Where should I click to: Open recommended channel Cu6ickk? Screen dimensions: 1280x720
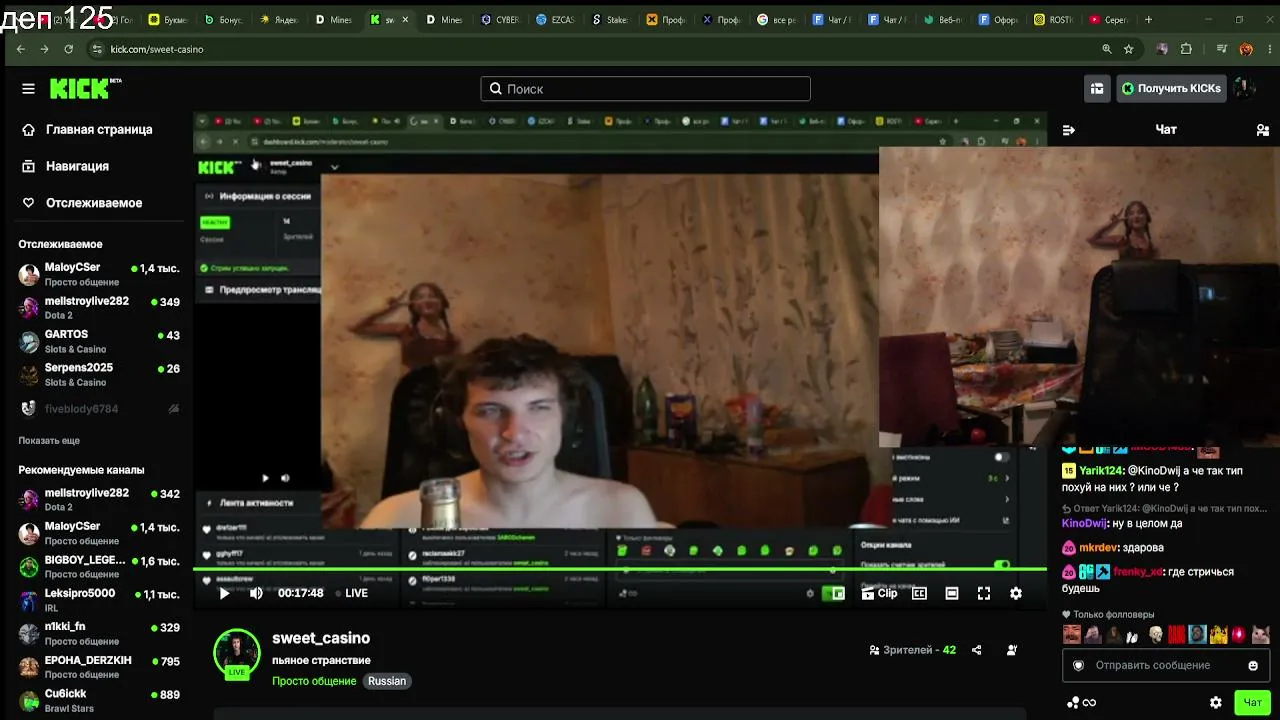(99, 700)
